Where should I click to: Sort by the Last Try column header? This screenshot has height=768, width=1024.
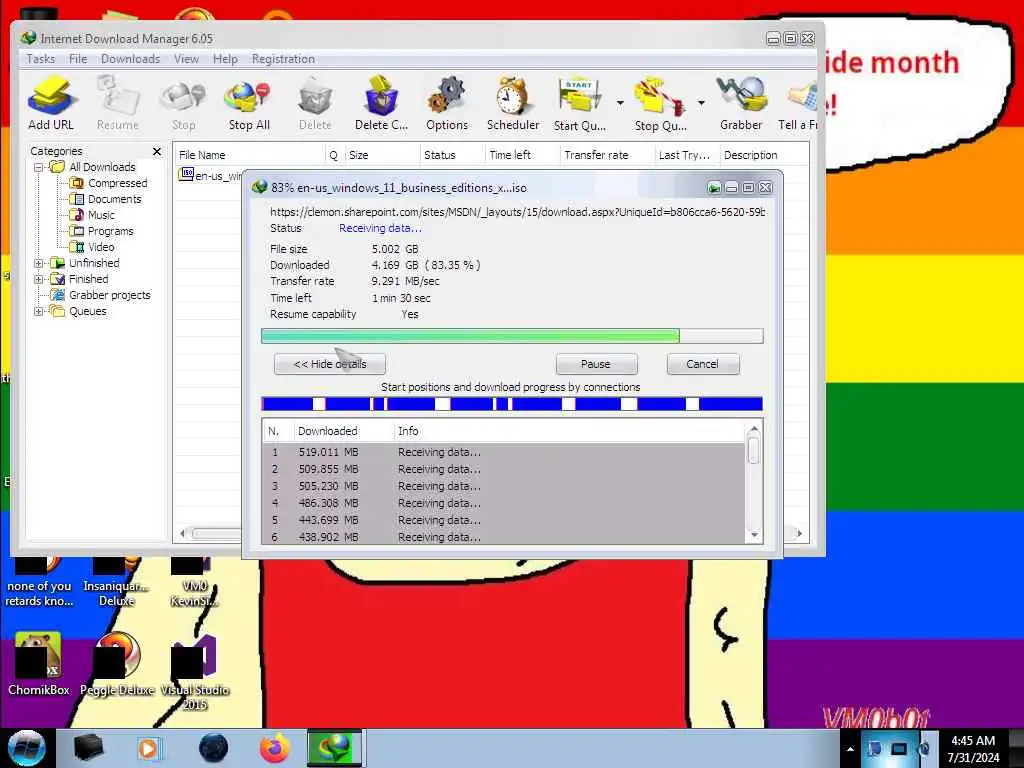[x=686, y=155]
